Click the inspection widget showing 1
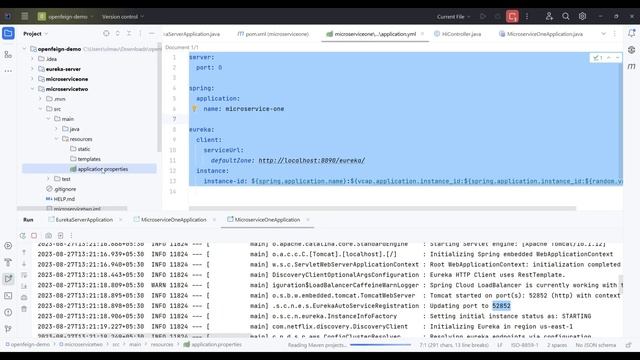The image size is (640, 360). (x=599, y=58)
